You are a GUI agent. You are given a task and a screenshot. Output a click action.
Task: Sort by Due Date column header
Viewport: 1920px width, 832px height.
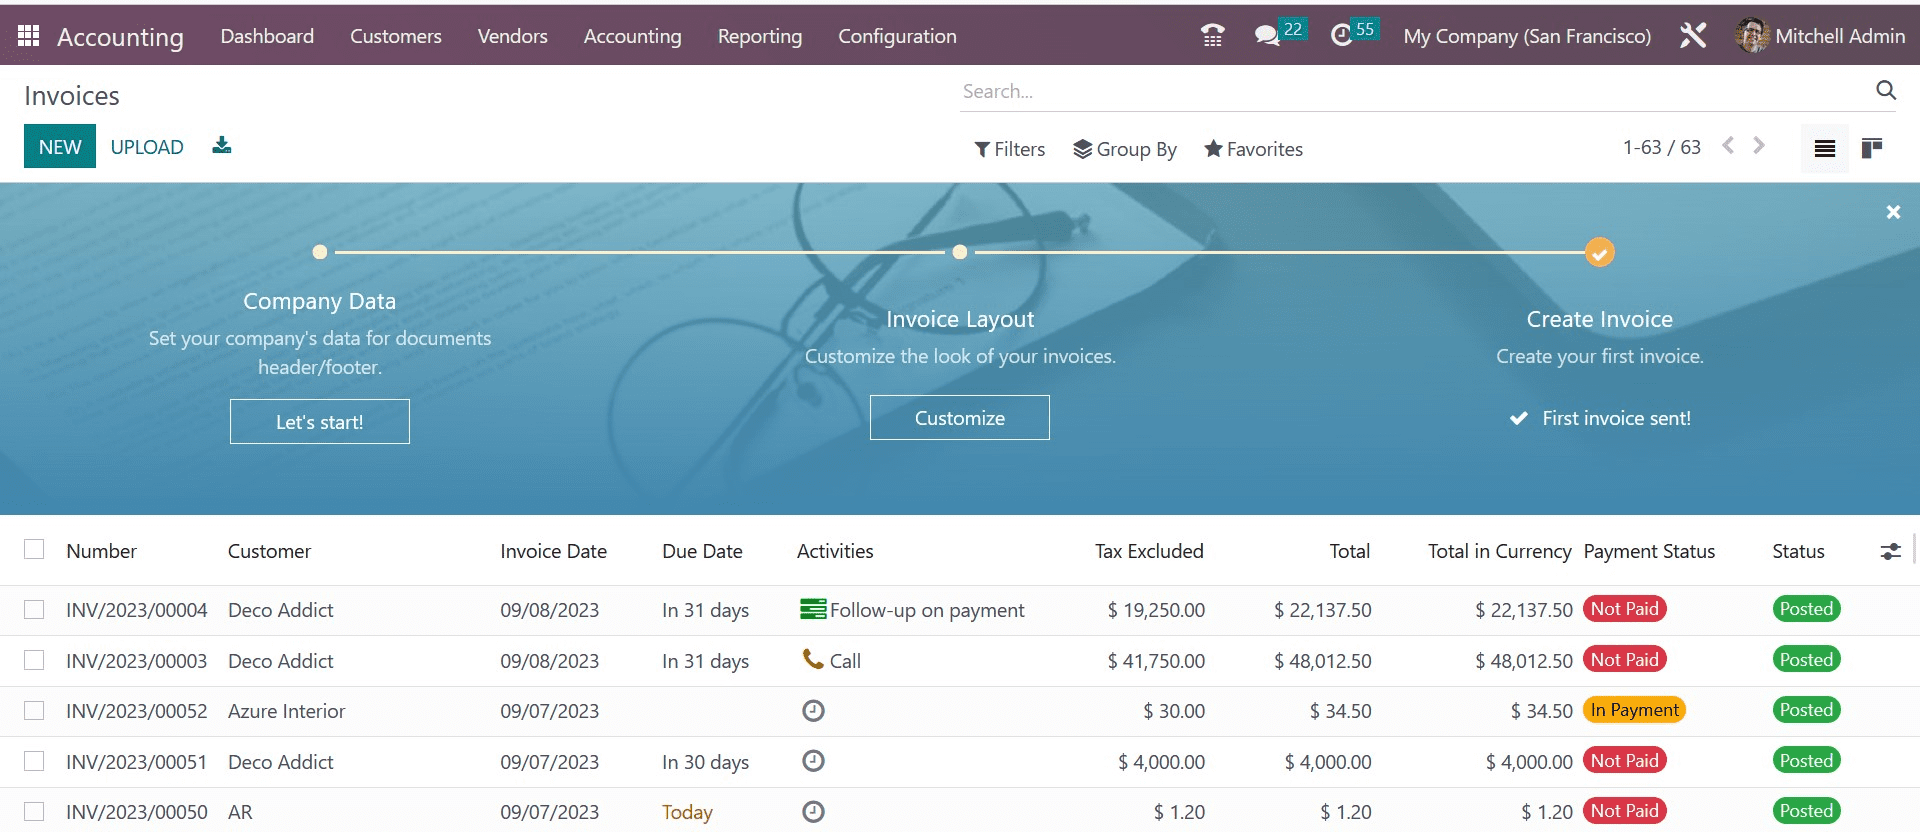(702, 551)
